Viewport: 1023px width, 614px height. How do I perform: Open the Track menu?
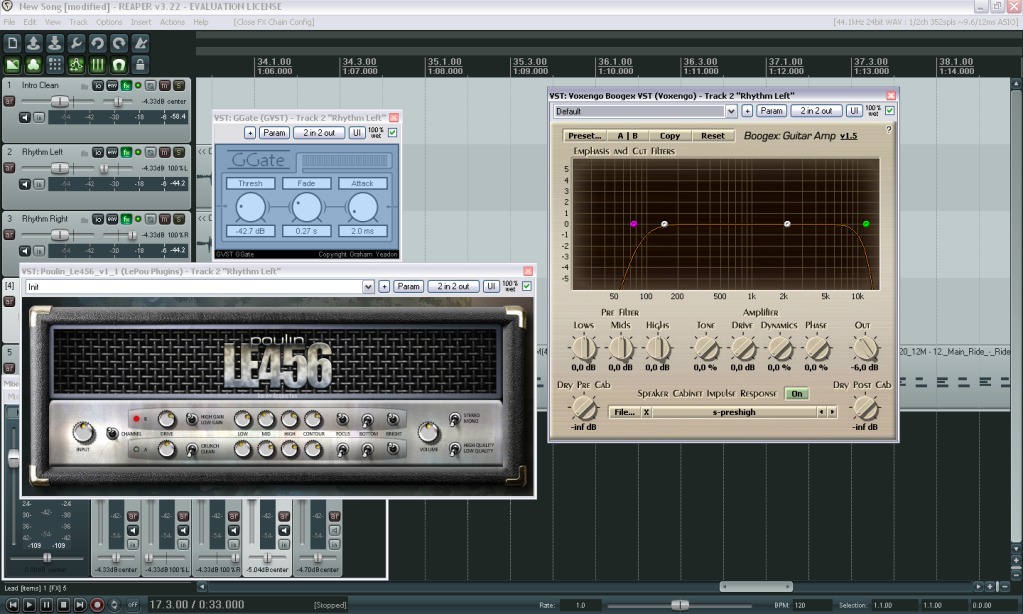coord(78,22)
